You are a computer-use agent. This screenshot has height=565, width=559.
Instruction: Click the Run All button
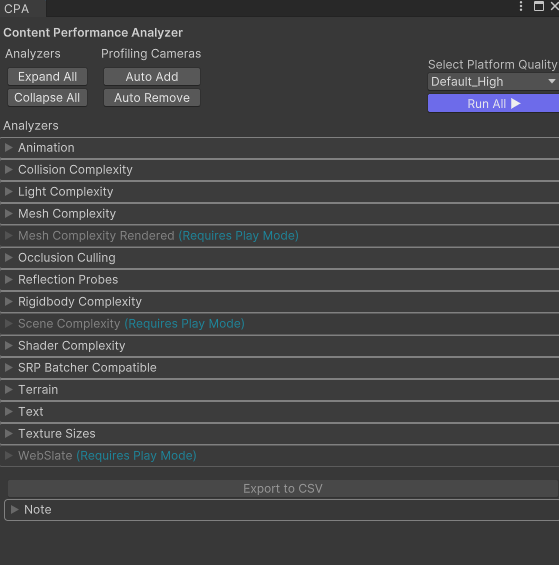click(493, 103)
